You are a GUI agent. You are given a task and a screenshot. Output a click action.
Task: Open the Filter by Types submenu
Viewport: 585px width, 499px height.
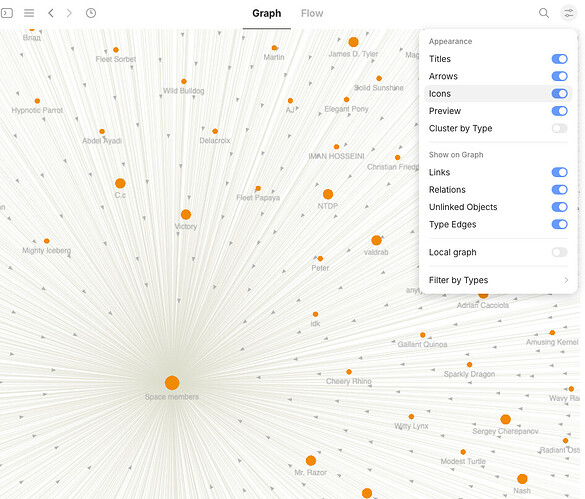point(498,280)
